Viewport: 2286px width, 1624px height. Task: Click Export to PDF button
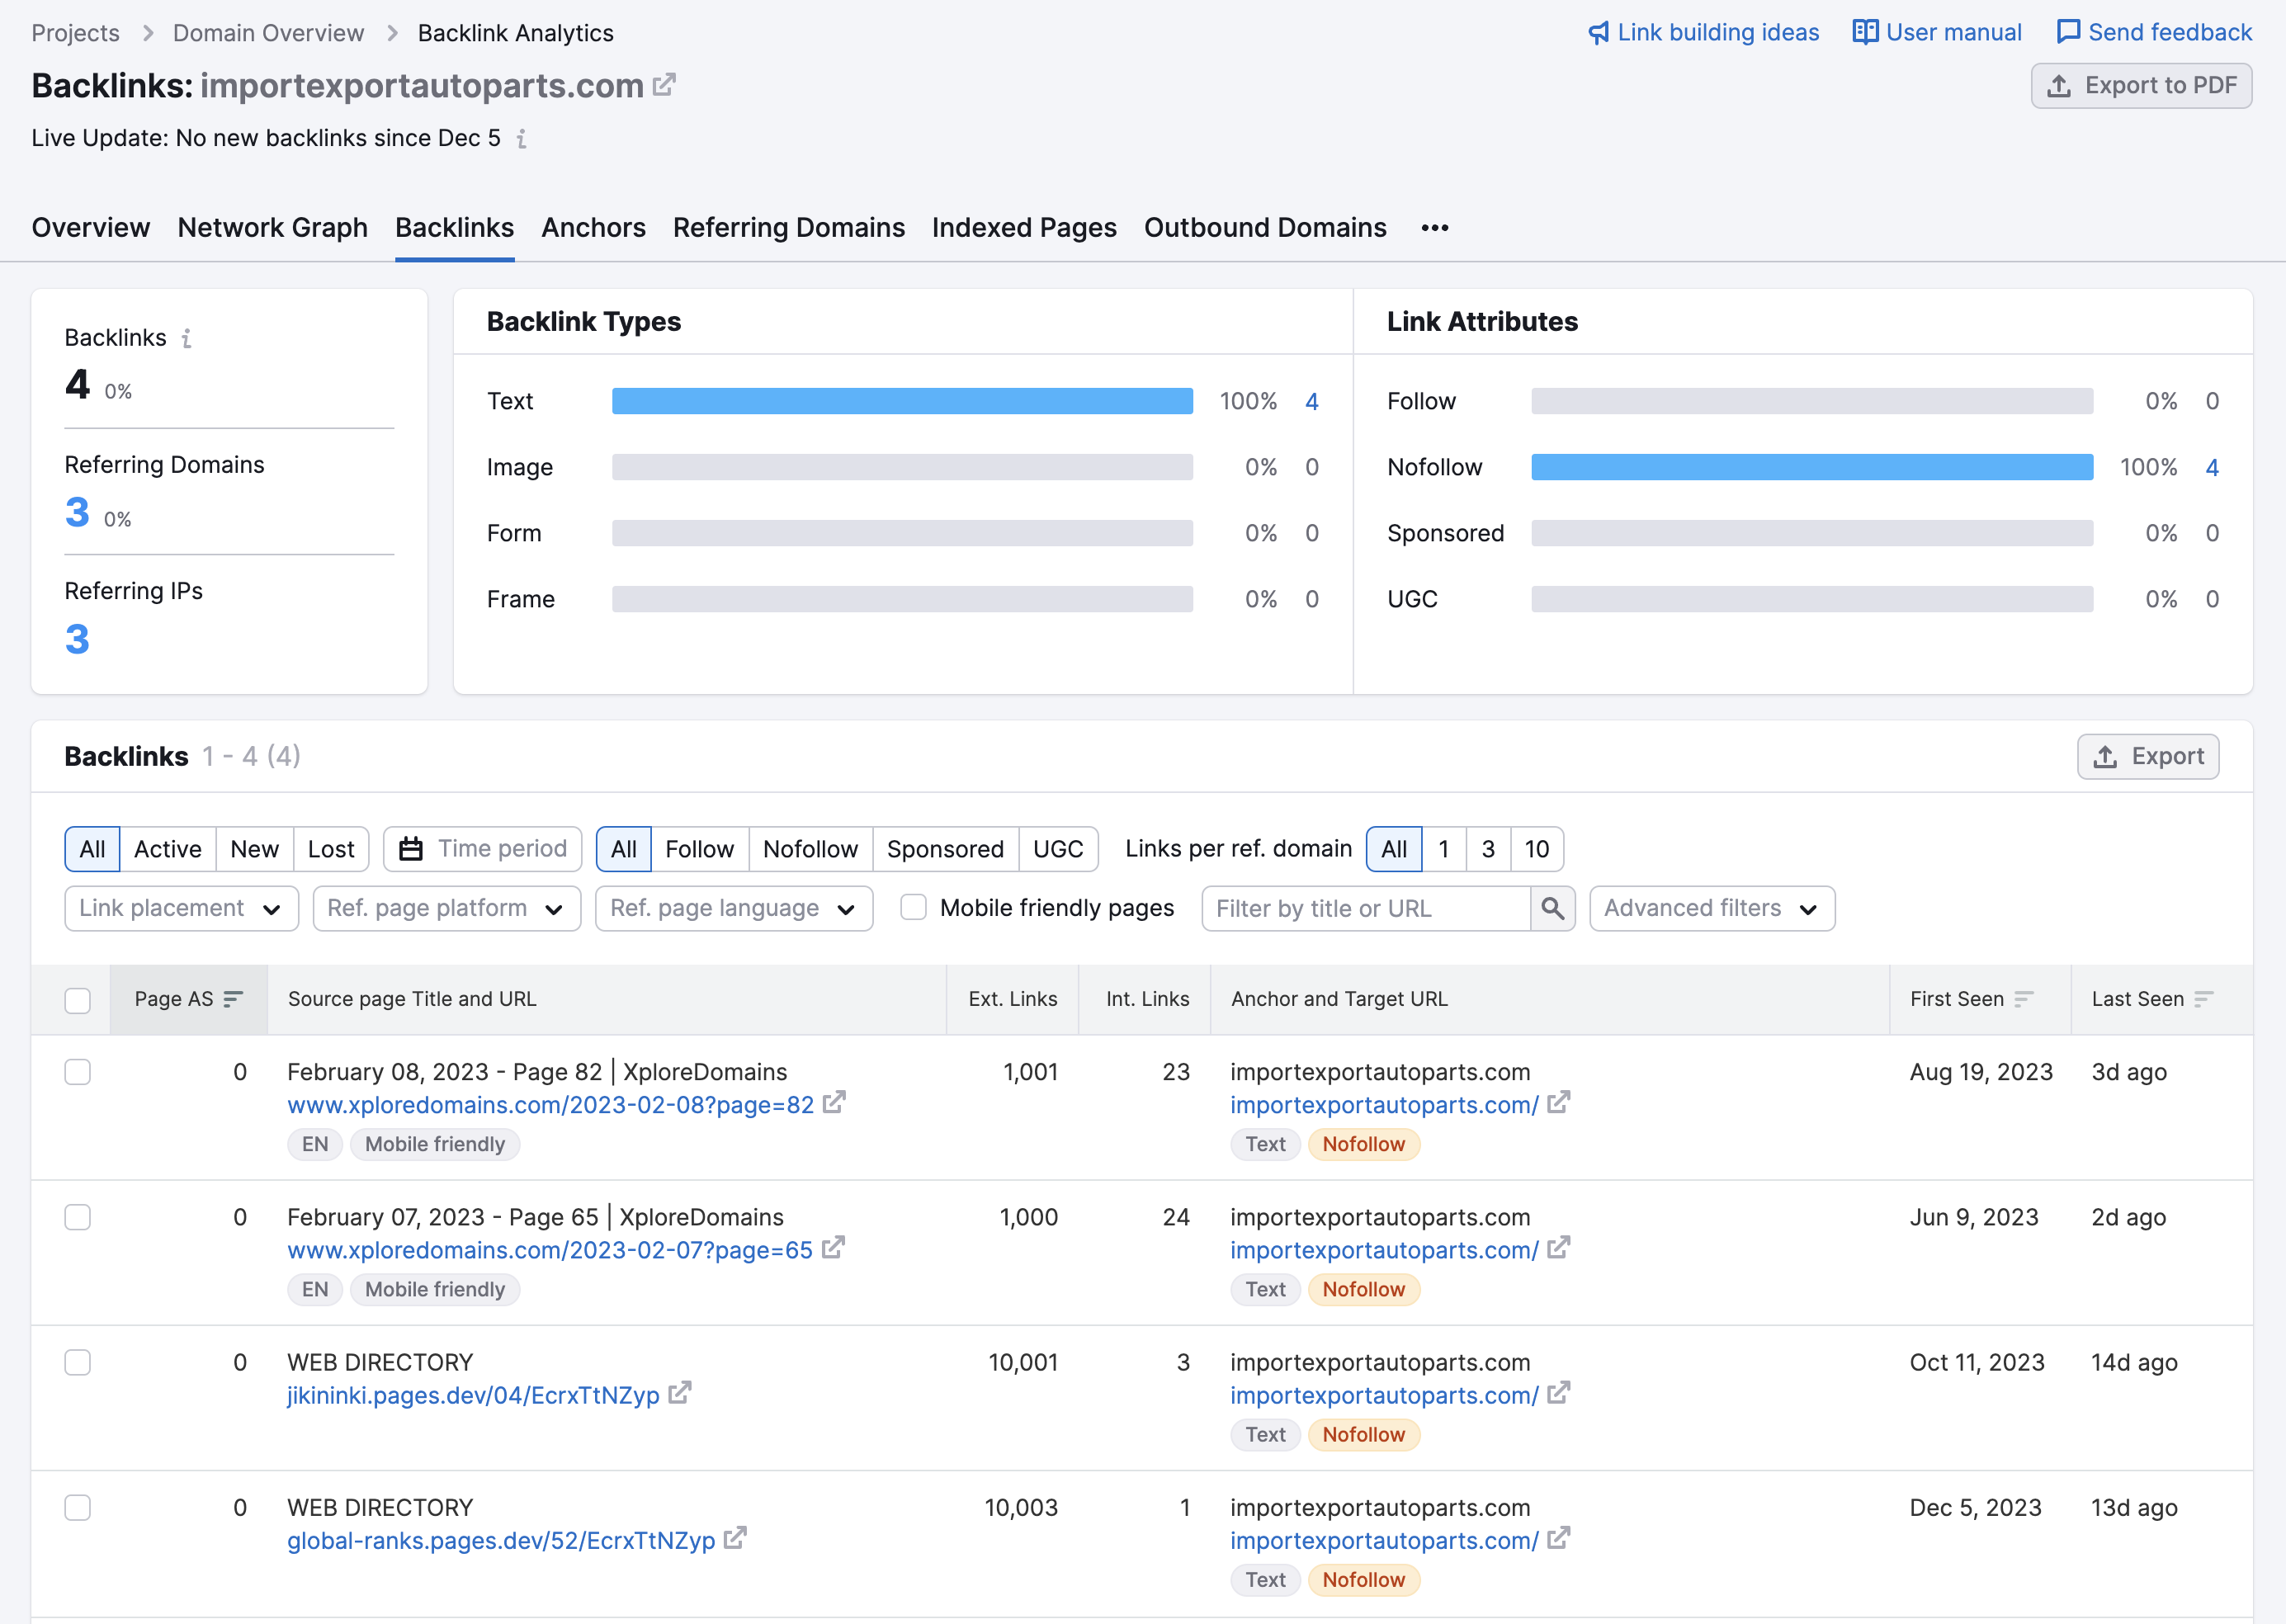click(2141, 86)
